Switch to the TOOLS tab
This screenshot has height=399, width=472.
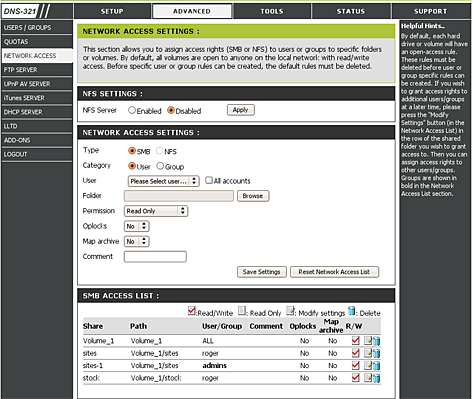(x=272, y=11)
